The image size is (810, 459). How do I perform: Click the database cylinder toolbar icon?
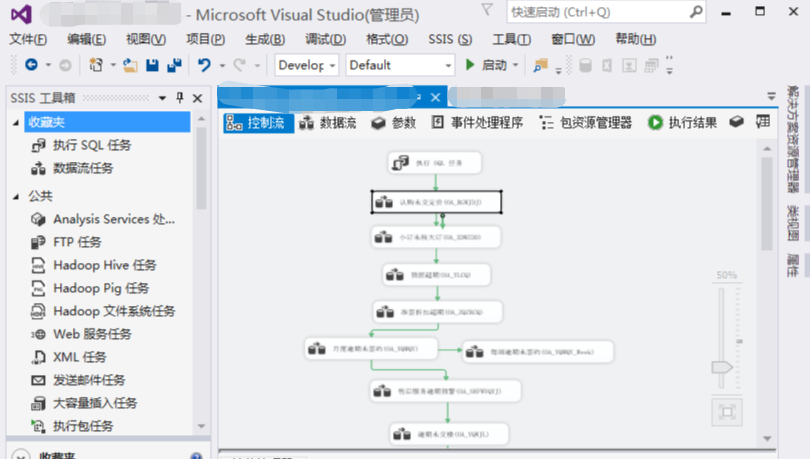tap(585, 66)
